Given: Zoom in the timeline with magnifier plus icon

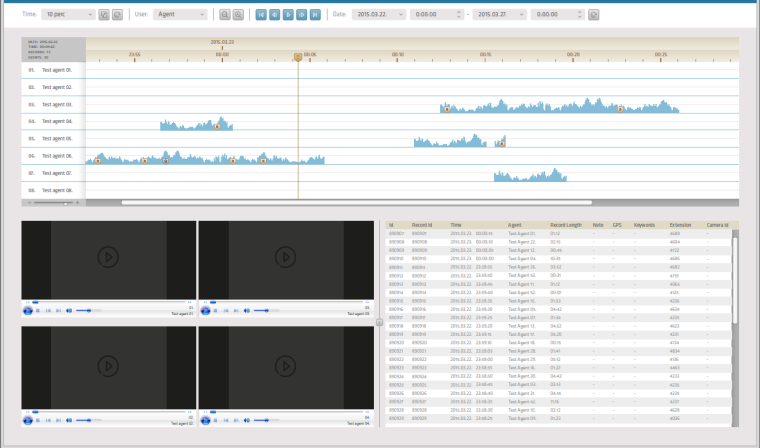Looking at the screenshot, I should point(238,15).
